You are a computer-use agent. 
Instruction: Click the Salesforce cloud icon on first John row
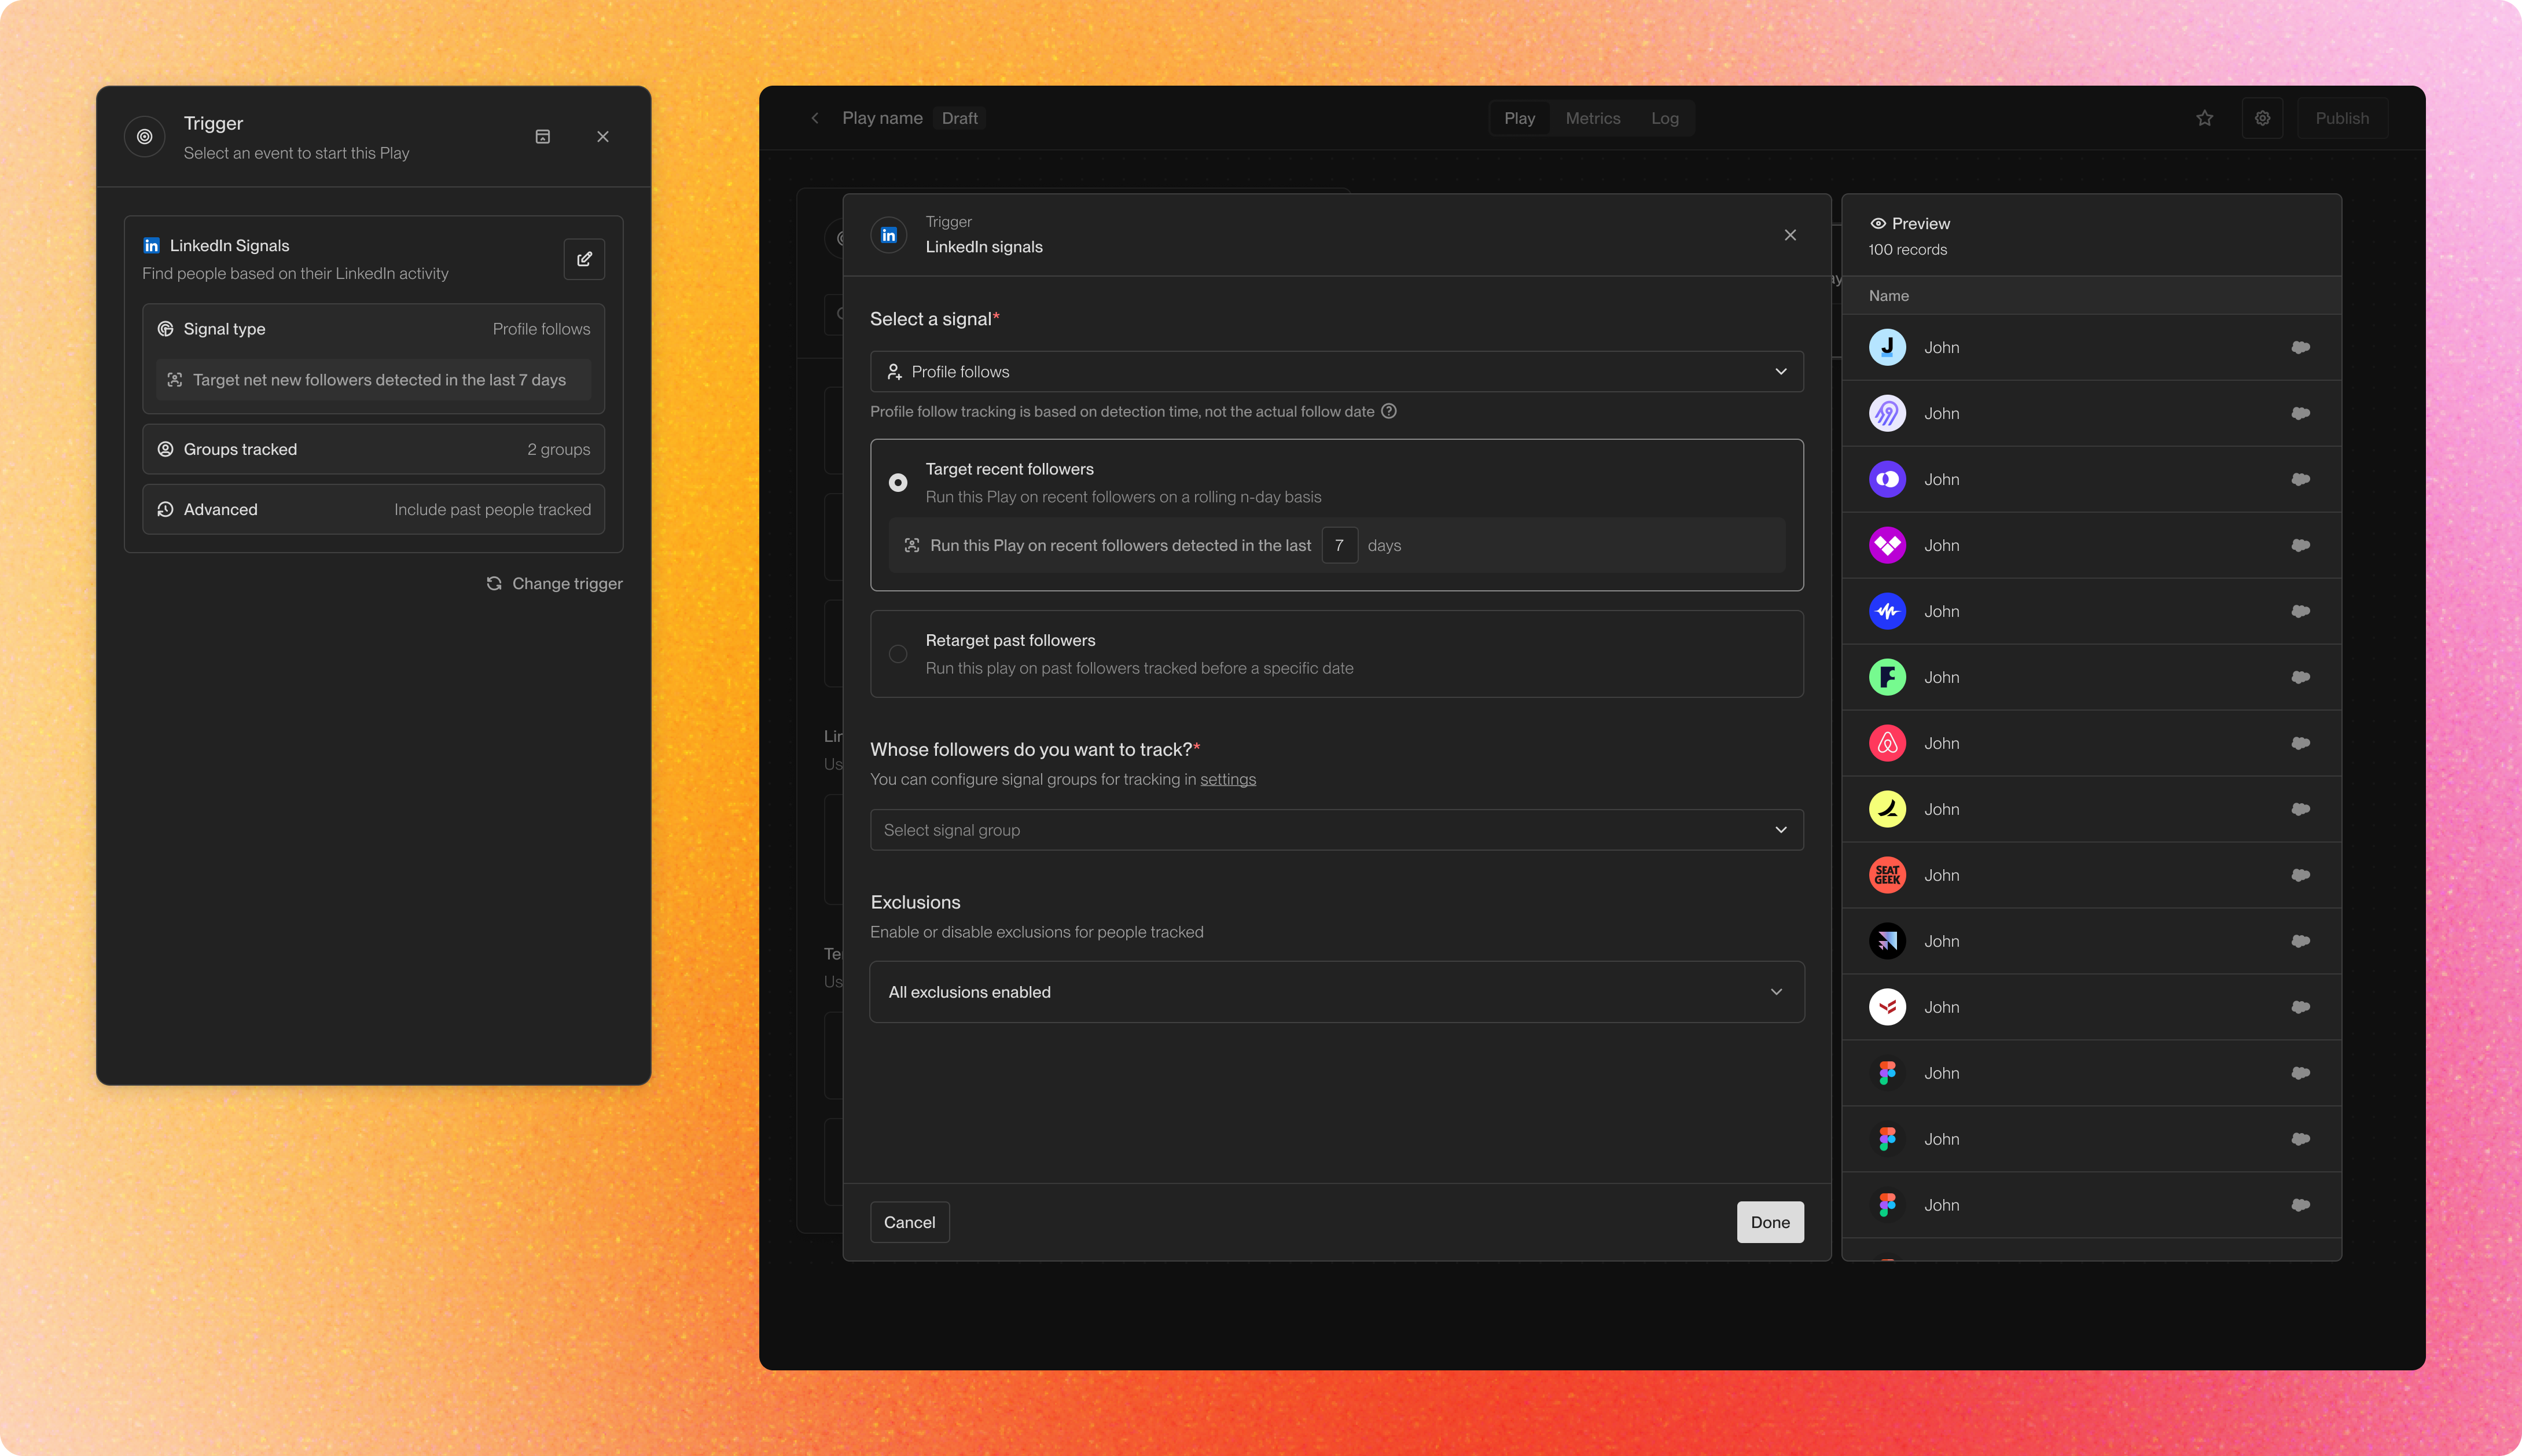tap(2300, 347)
